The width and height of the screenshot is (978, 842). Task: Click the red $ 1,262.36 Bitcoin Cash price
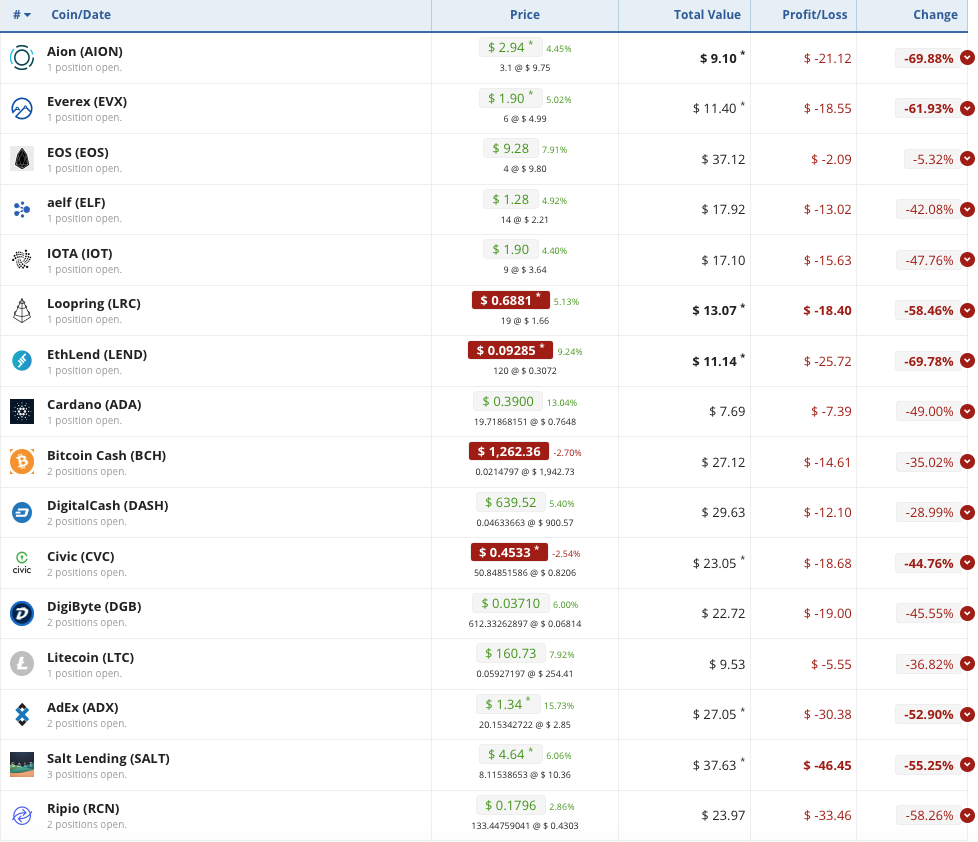pos(509,452)
